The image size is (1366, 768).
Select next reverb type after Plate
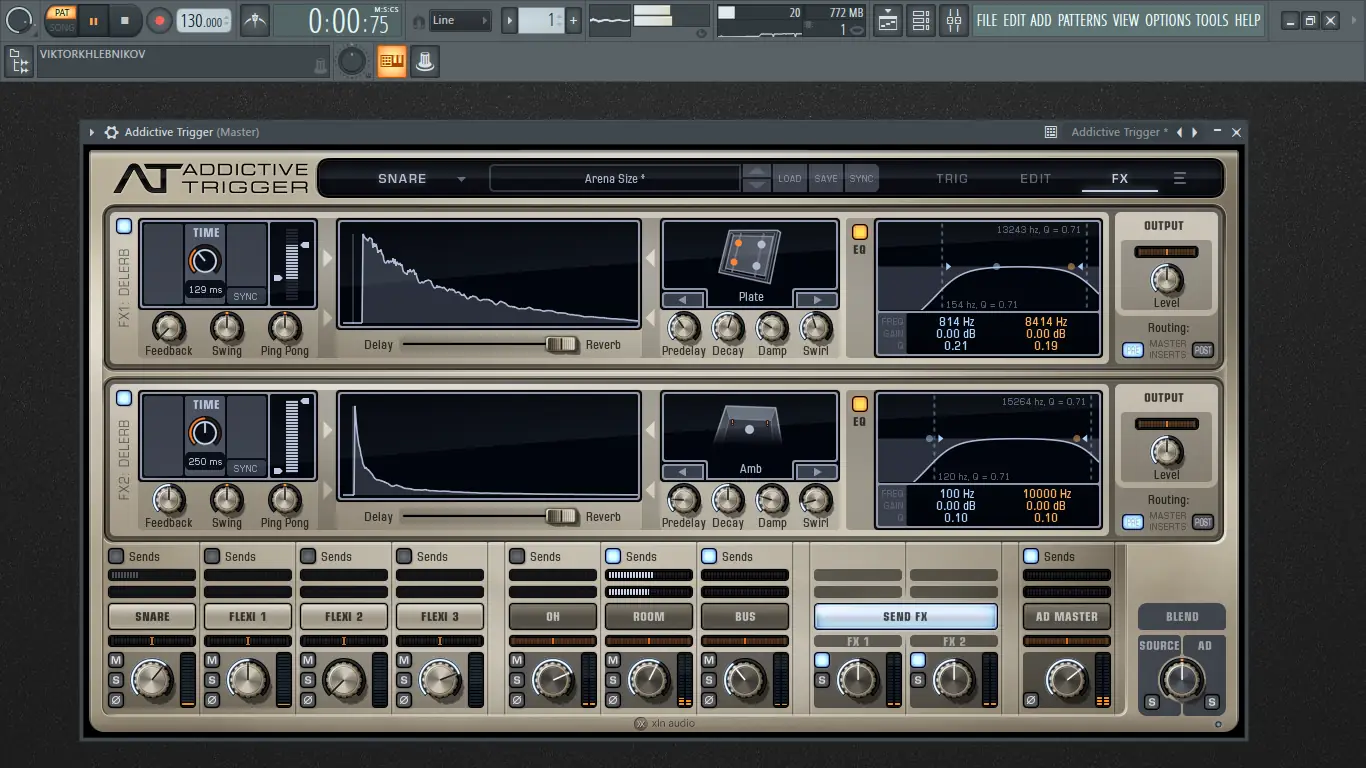[816, 300]
